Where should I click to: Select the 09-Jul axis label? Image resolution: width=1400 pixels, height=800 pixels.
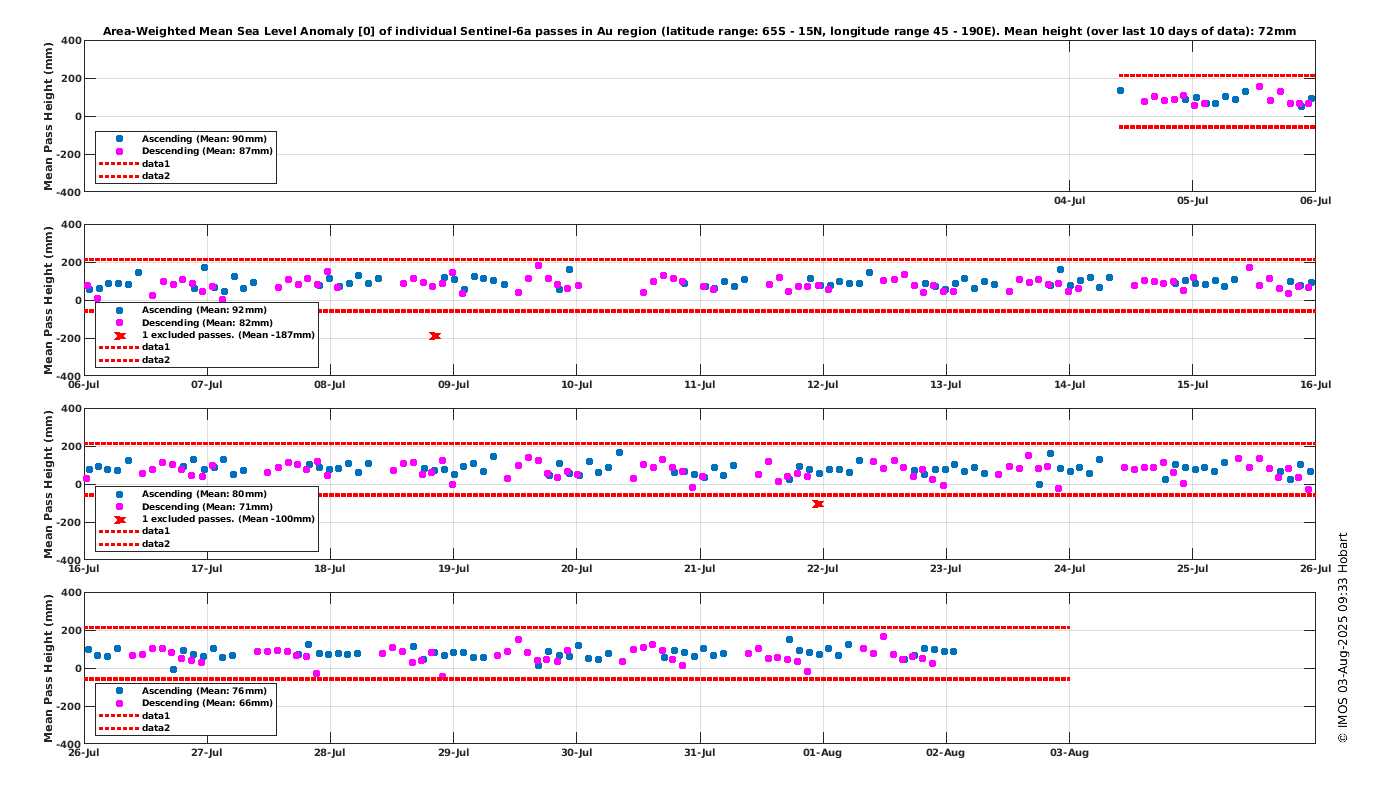point(453,385)
